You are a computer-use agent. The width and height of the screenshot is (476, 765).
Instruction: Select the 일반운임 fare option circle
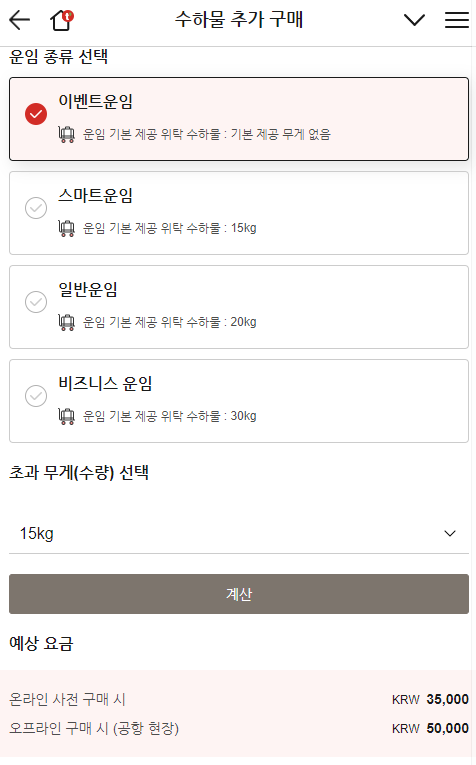(x=36, y=302)
